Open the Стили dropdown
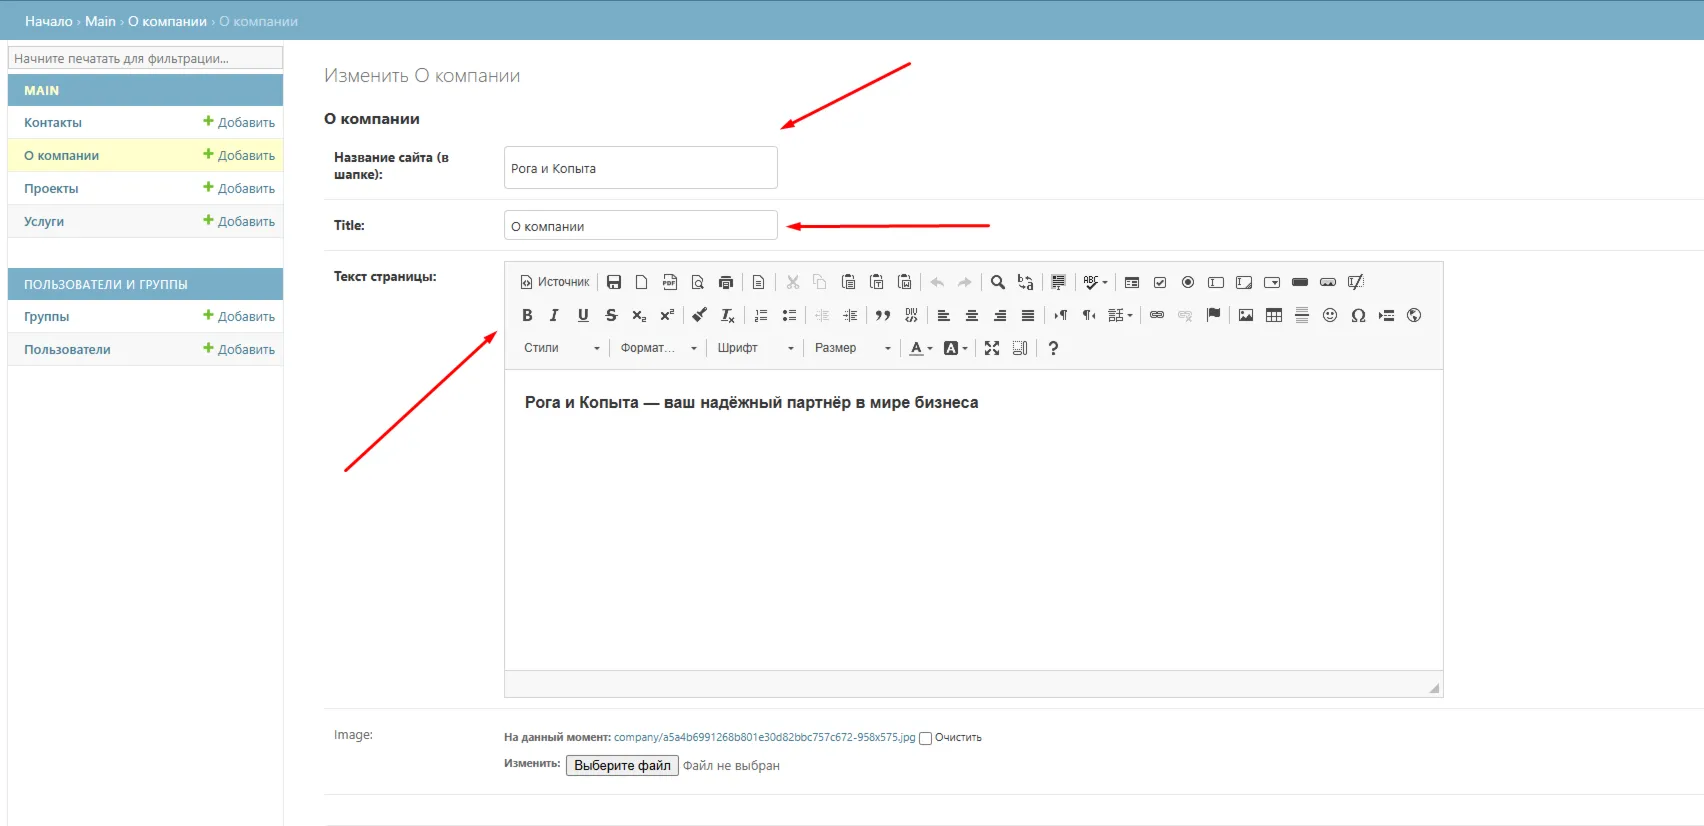 [x=562, y=348]
